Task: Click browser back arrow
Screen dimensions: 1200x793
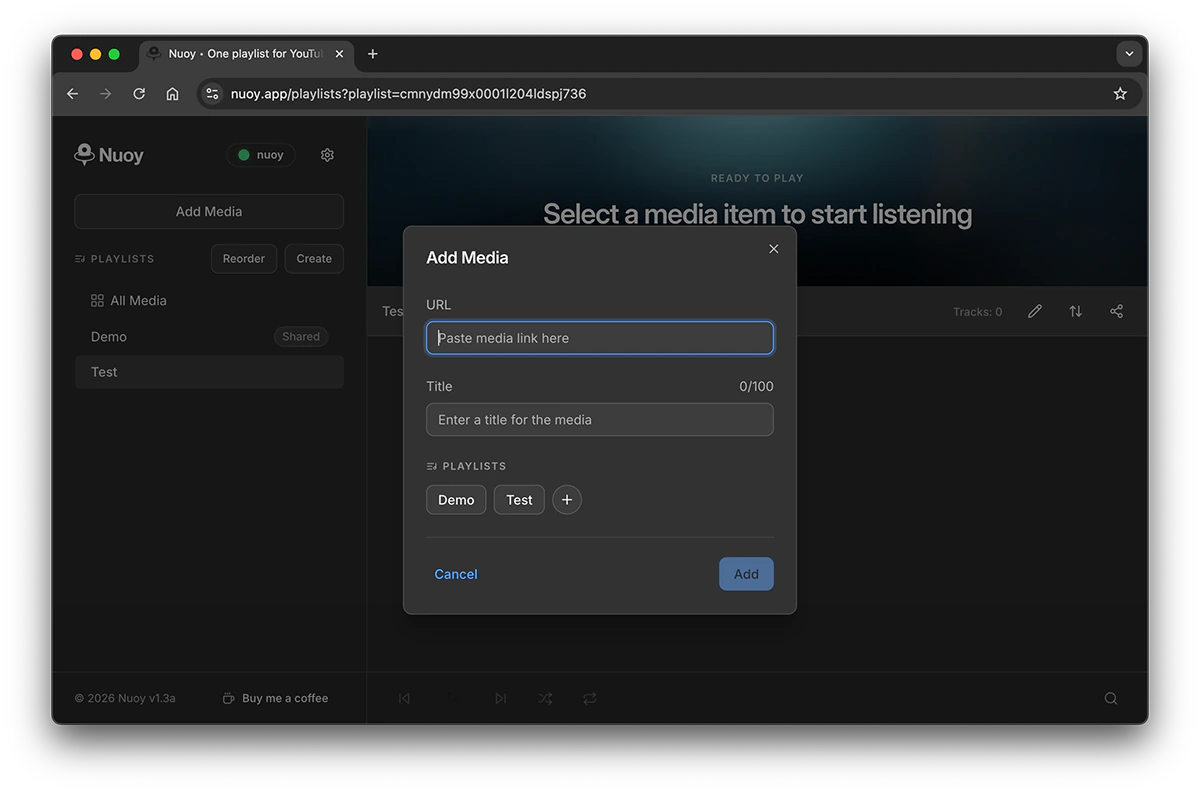Action: pyautogui.click(x=72, y=94)
